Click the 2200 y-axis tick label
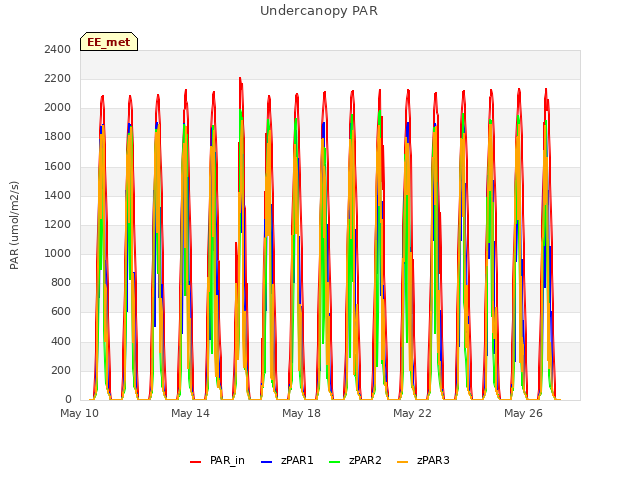Image resolution: width=640 pixels, height=480 pixels. 58,78
